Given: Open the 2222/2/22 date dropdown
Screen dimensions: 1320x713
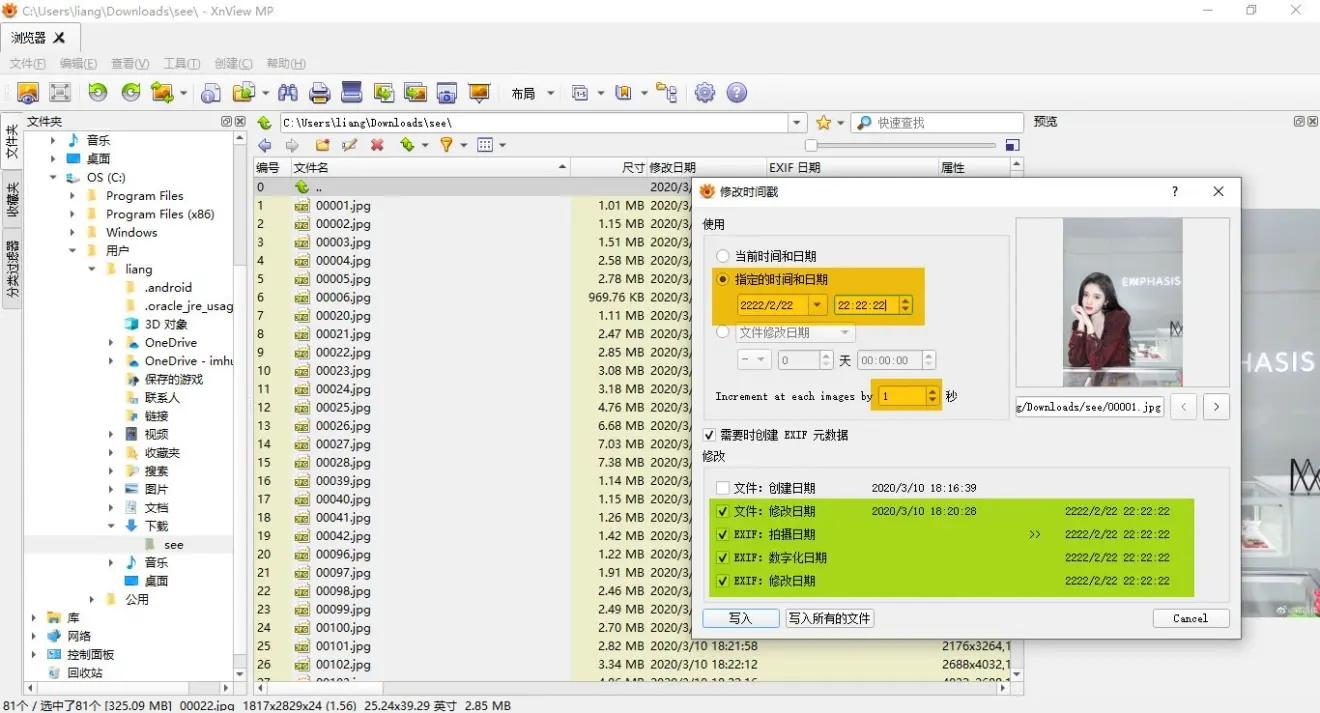Looking at the screenshot, I should [818, 305].
